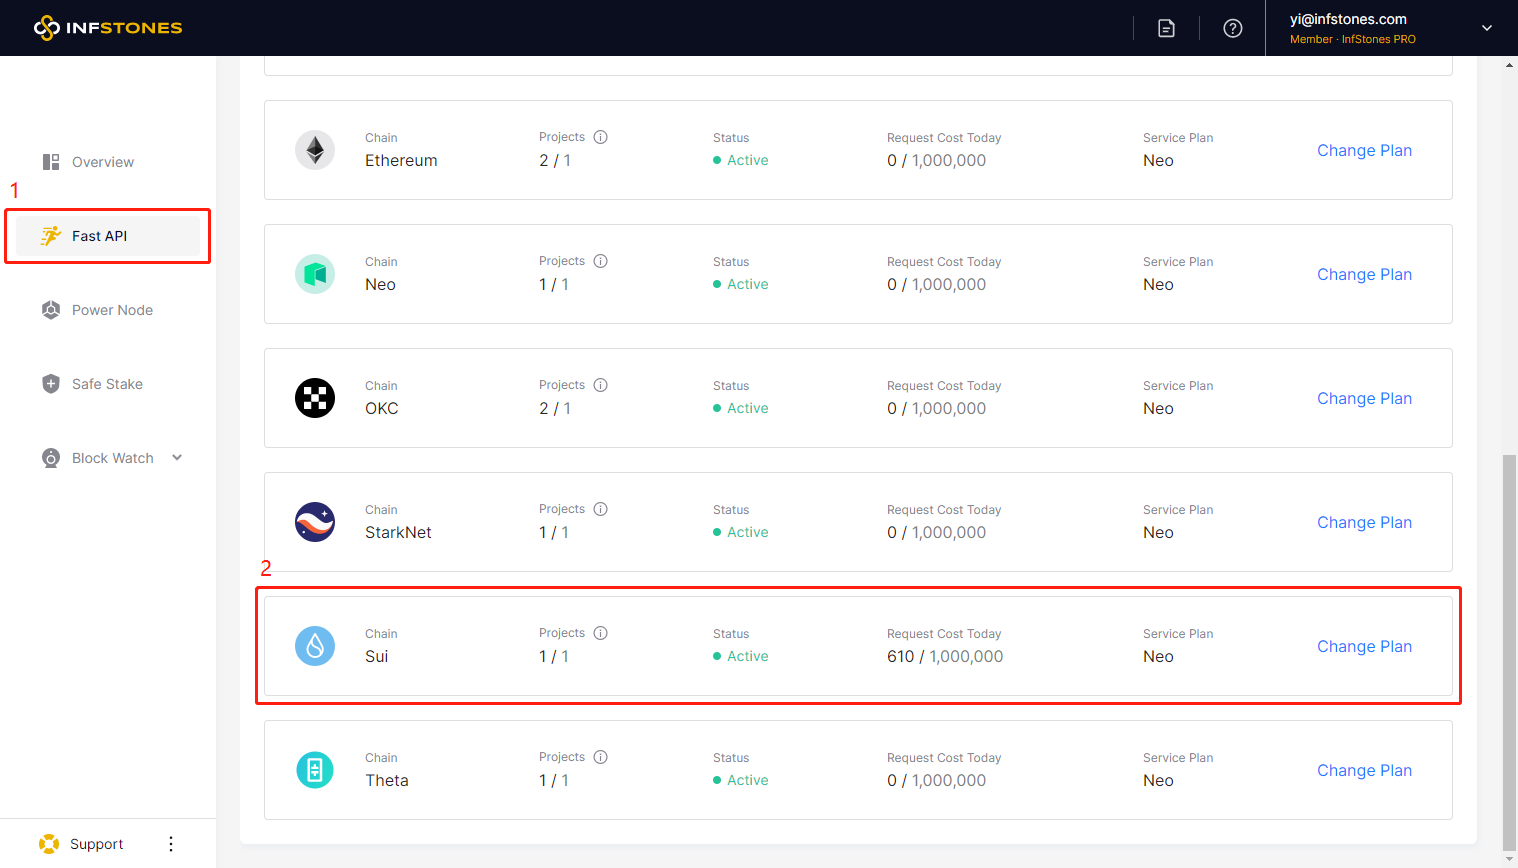Viewport: 1518px width, 868px height.
Task: Open the documentation icon in header
Action: click(1166, 28)
